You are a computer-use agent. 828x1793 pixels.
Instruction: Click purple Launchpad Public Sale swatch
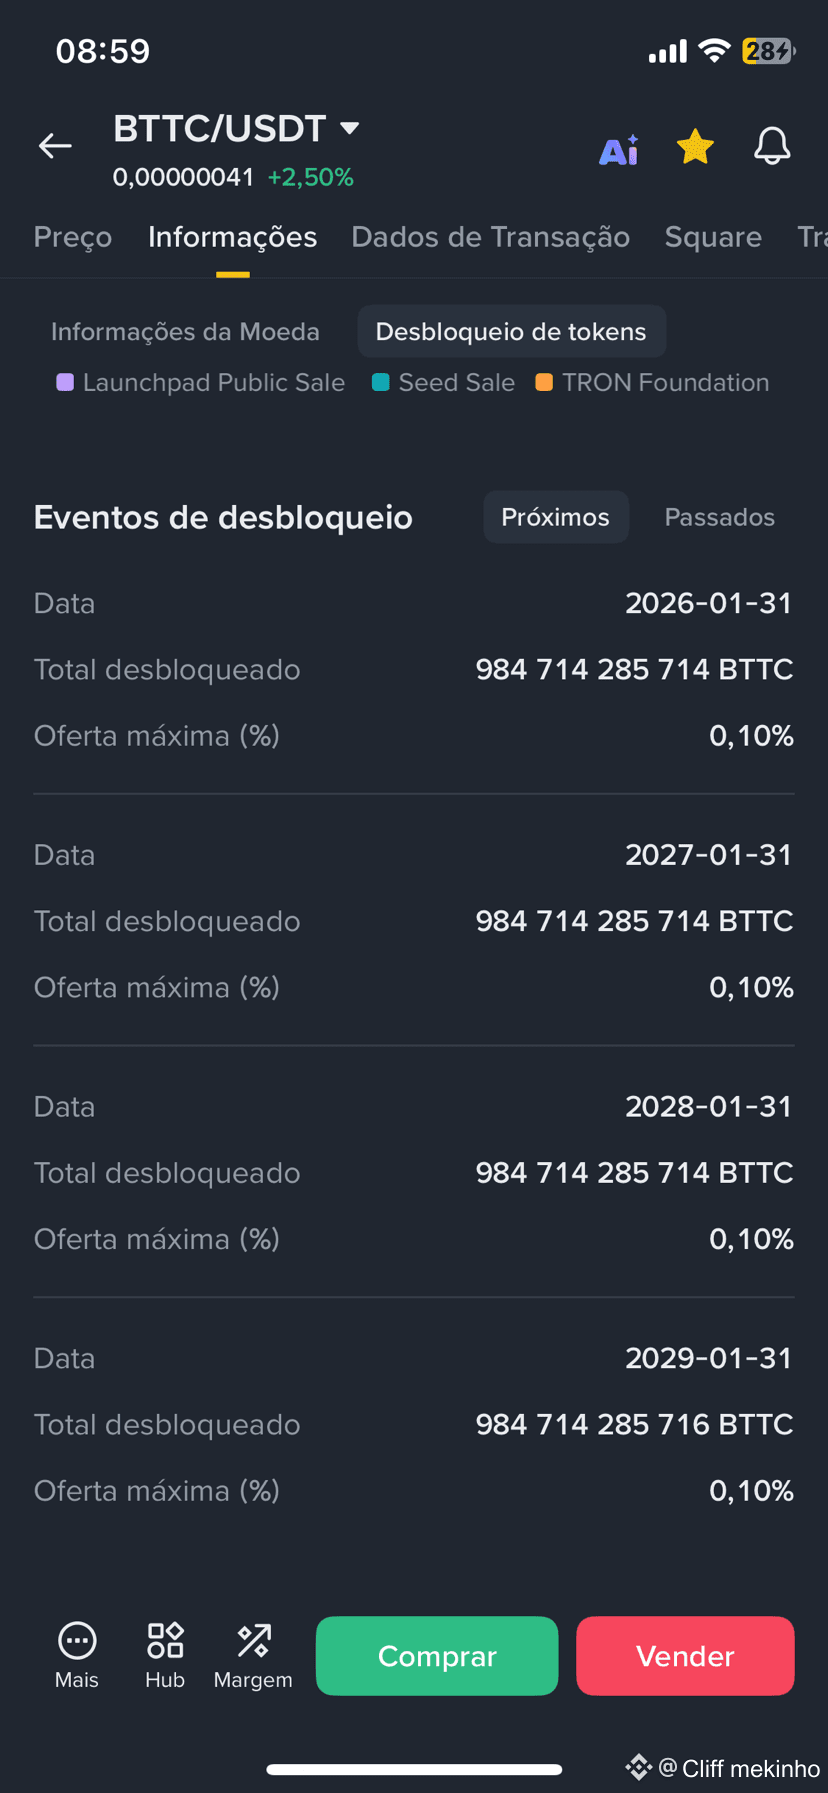[x=65, y=382]
